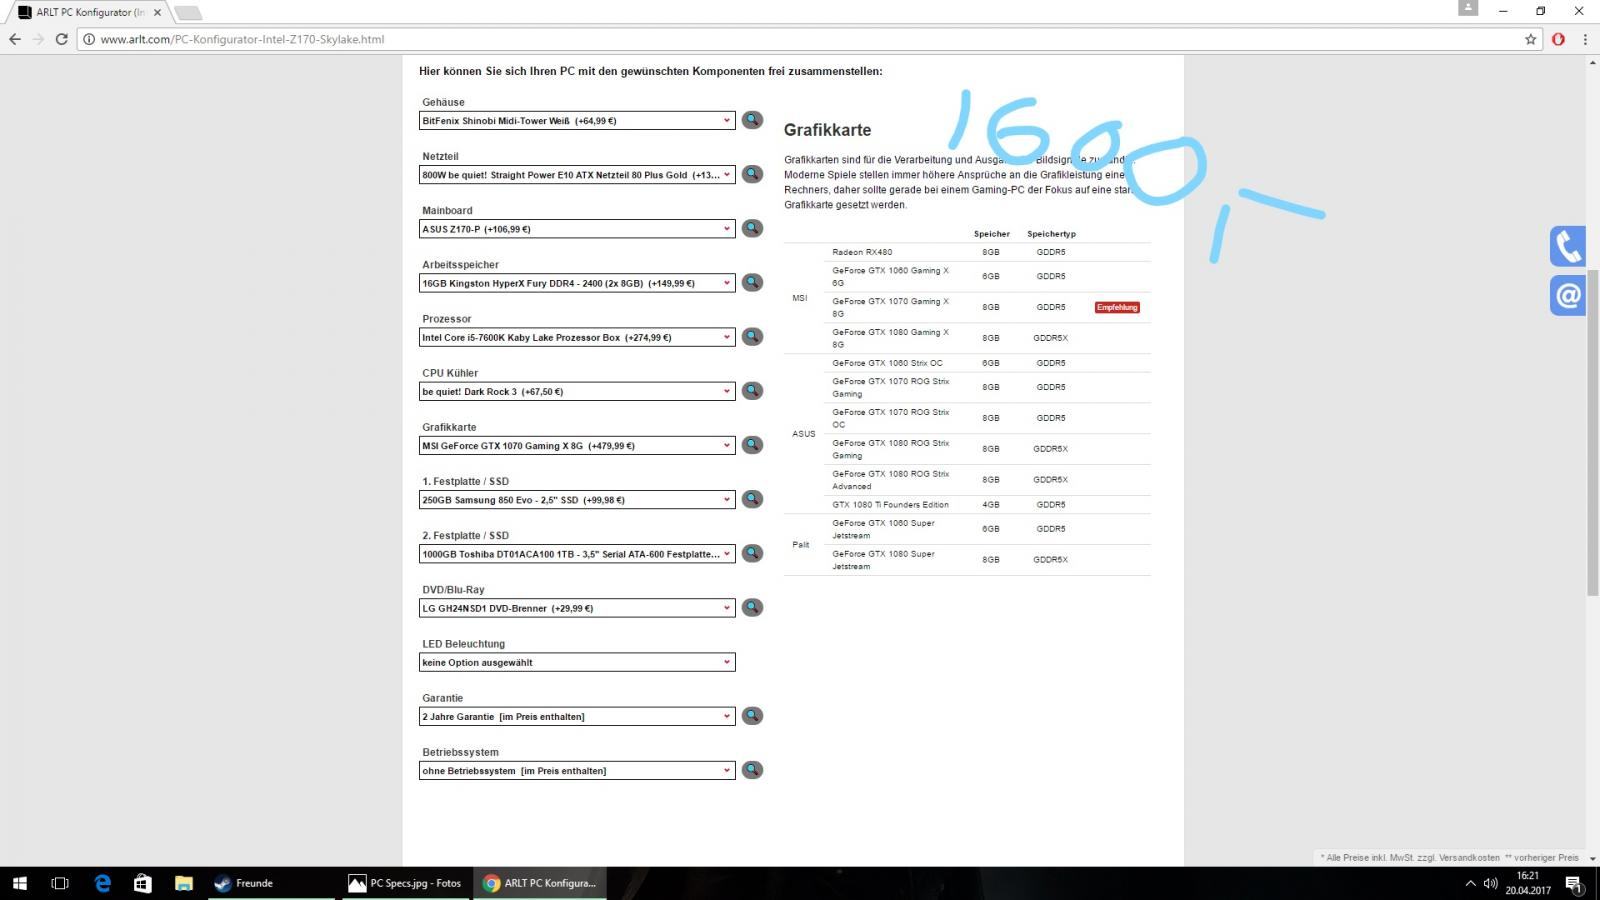
Task: Click the red Empfehlung badge
Action: point(1117,307)
